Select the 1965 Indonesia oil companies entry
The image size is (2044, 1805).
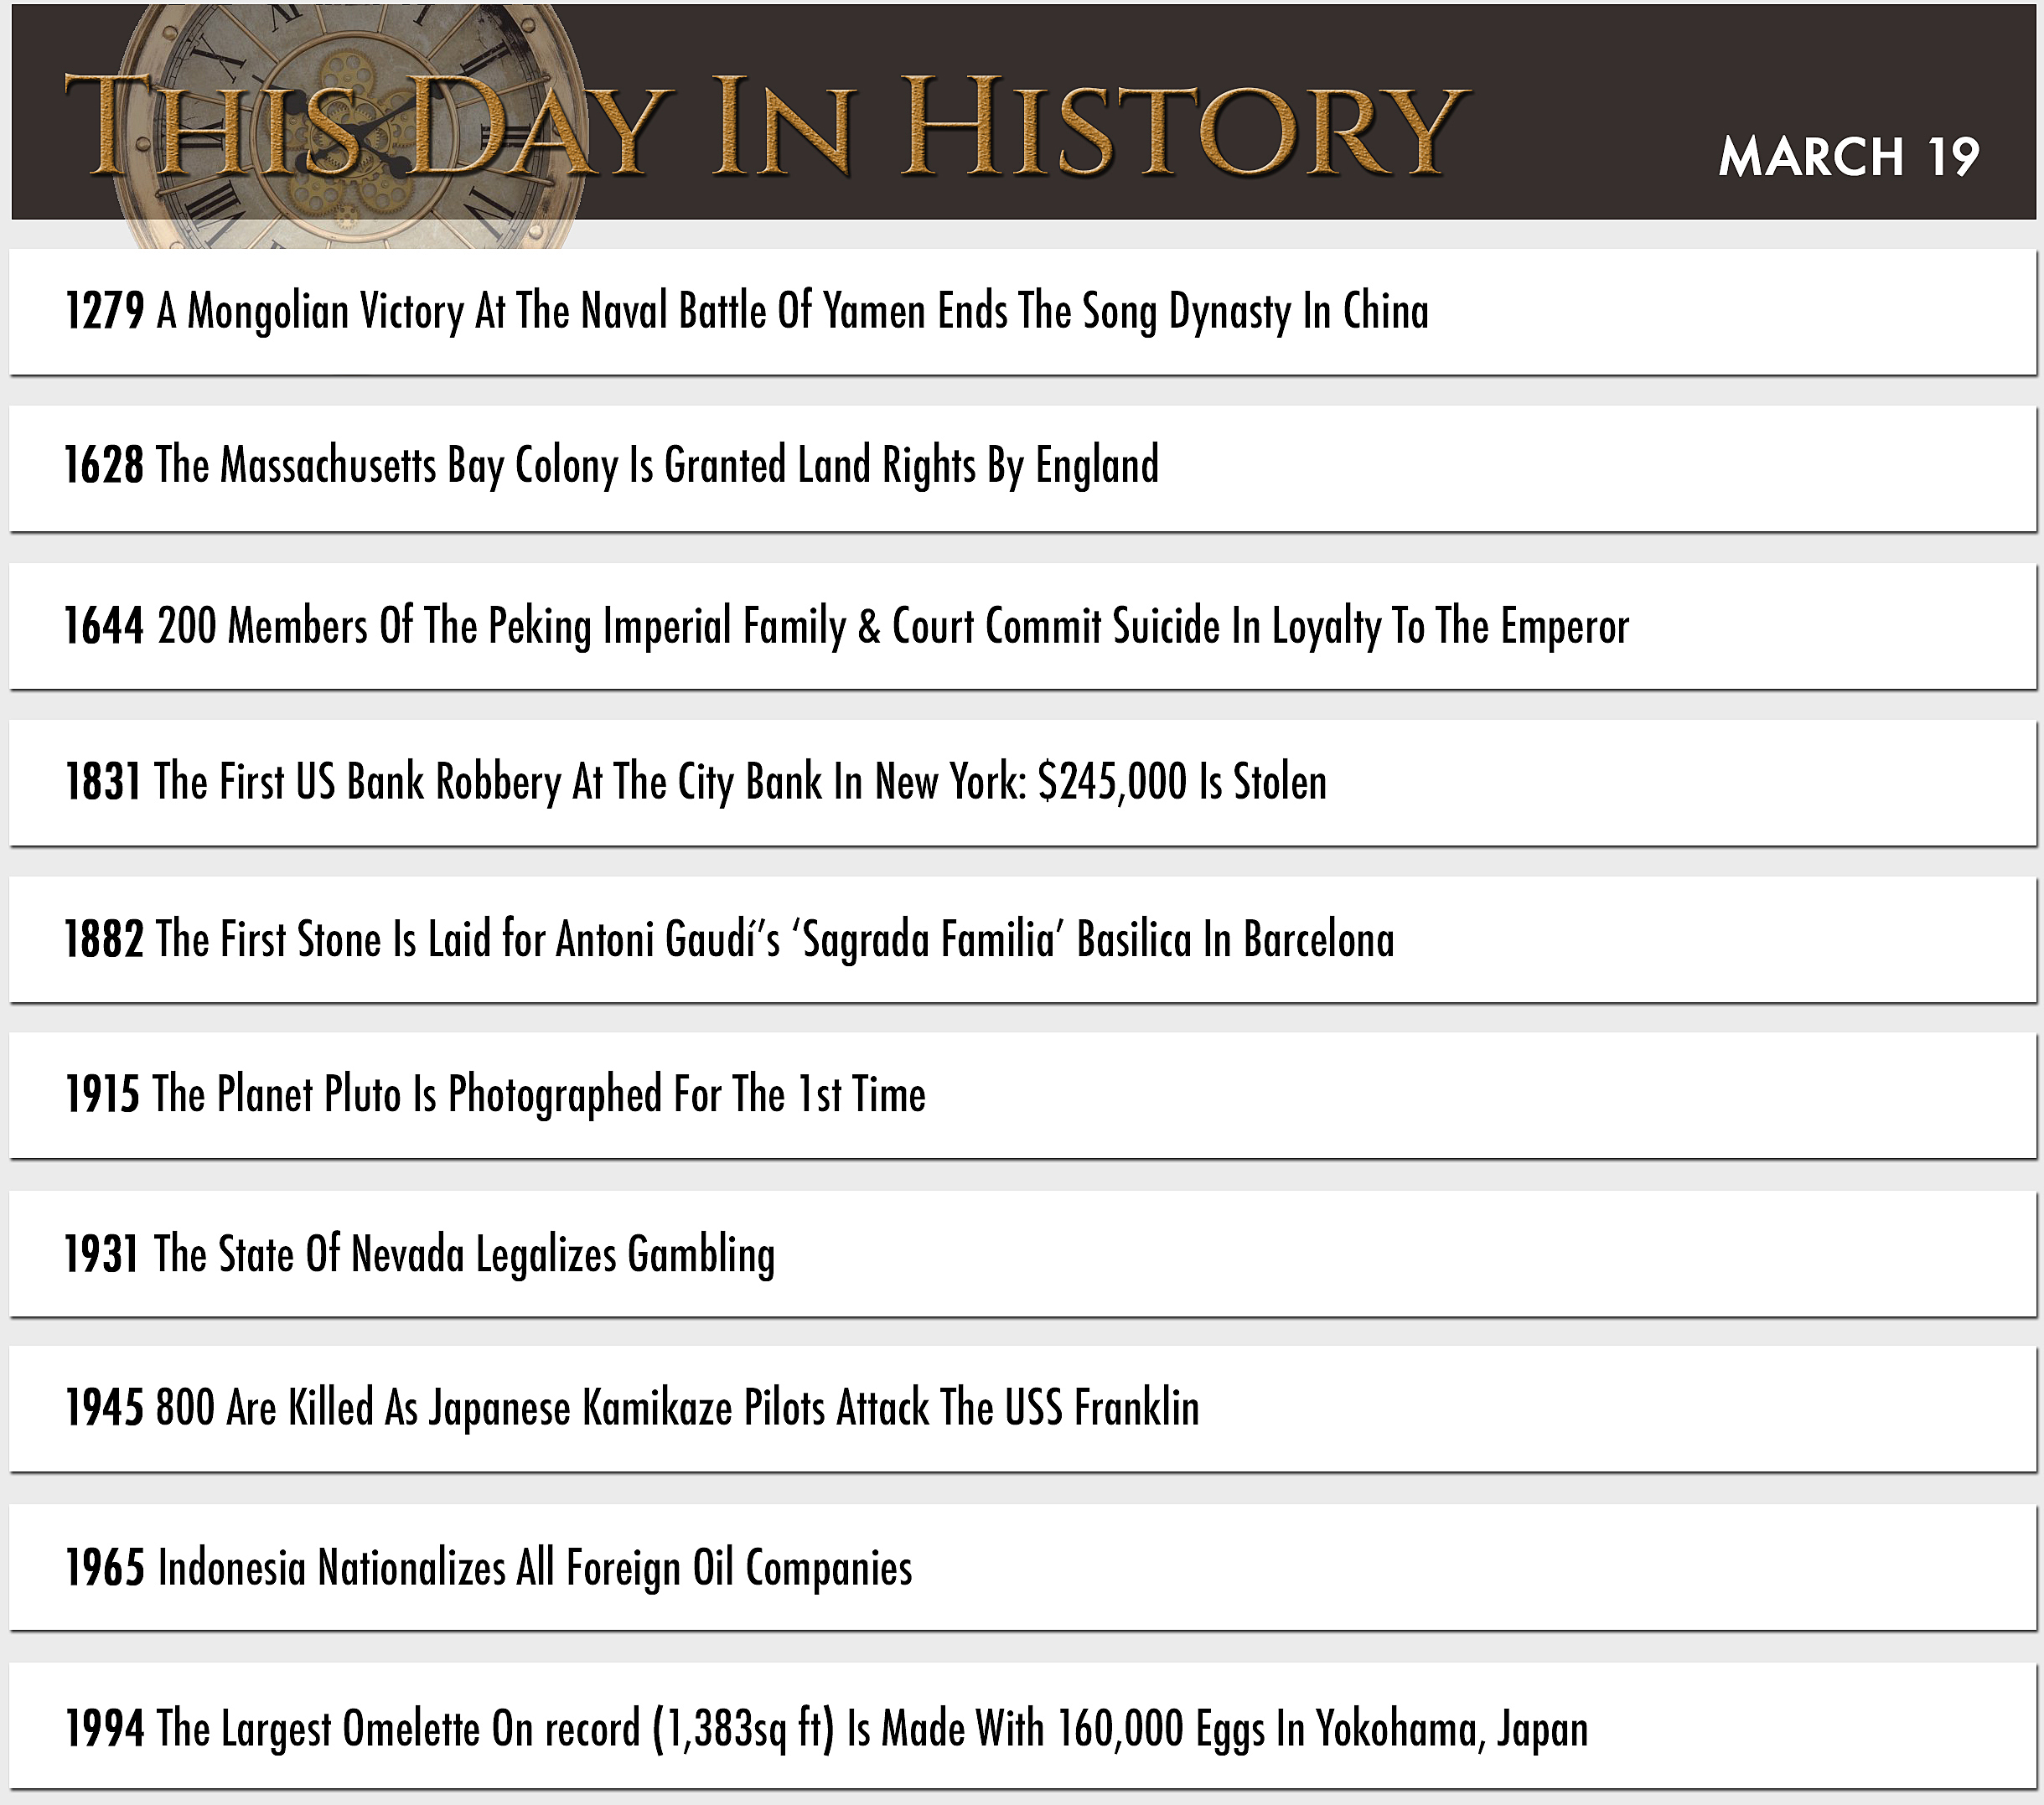1023,1568
